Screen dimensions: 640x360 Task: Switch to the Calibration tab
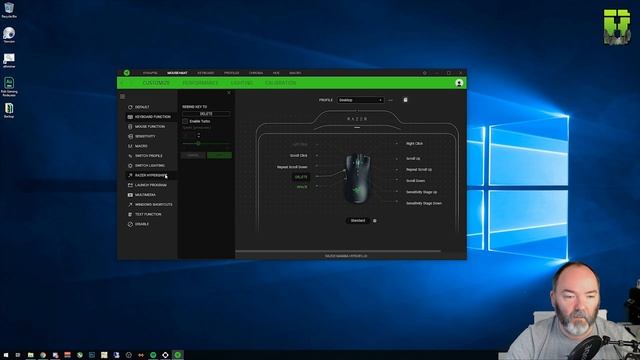tap(280, 83)
